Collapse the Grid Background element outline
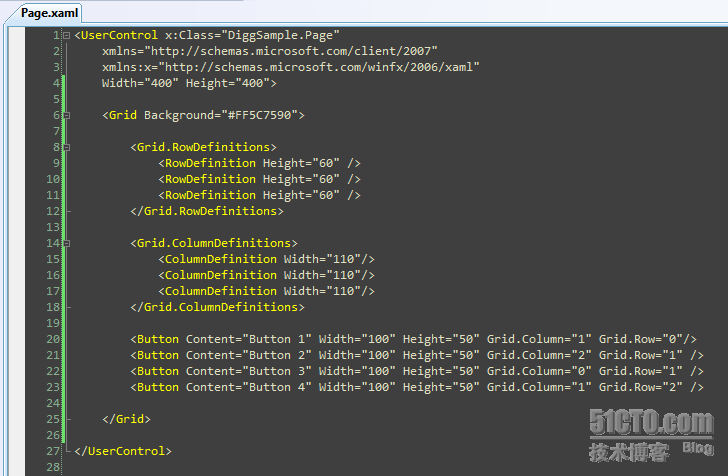728x476 pixels. (66, 115)
